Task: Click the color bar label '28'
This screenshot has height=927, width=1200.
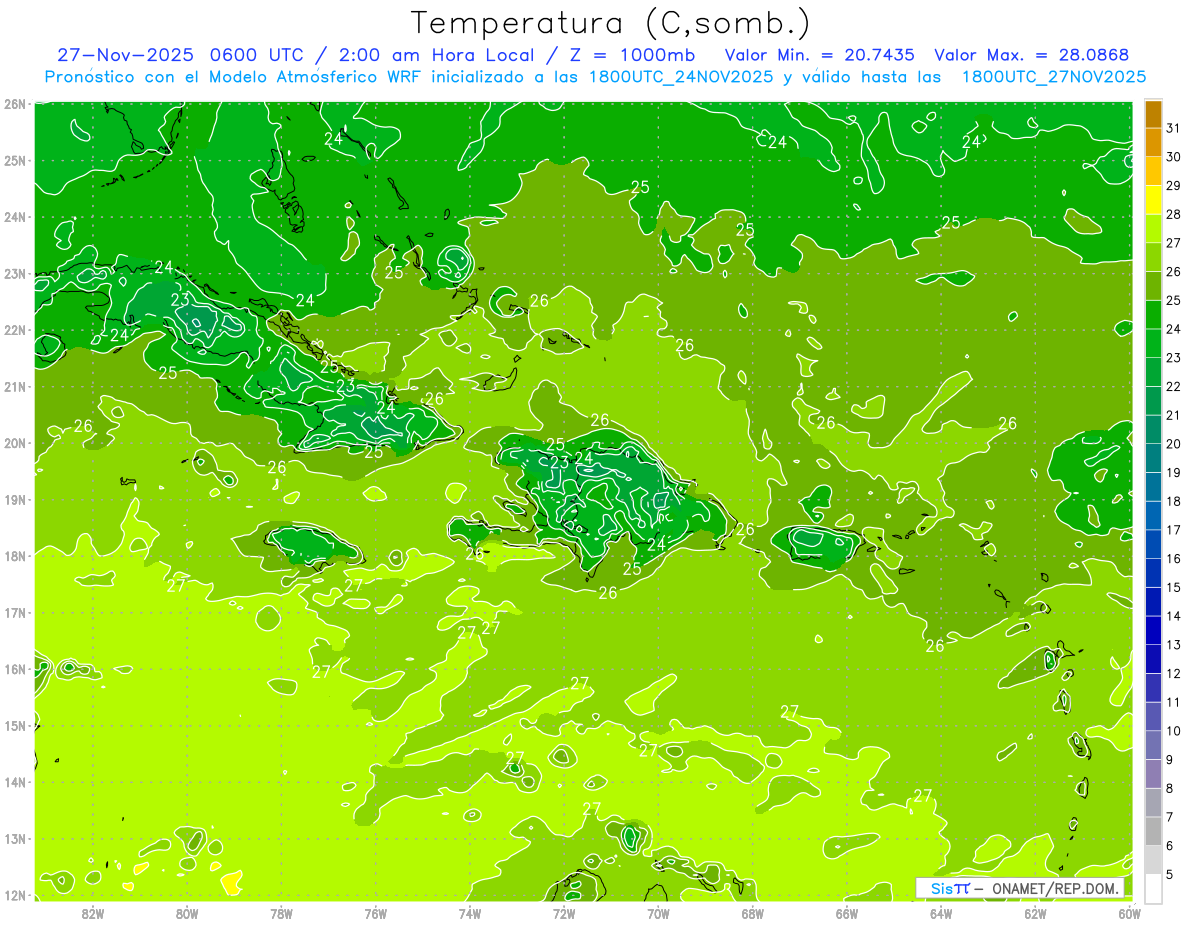Action: (1173, 214)
